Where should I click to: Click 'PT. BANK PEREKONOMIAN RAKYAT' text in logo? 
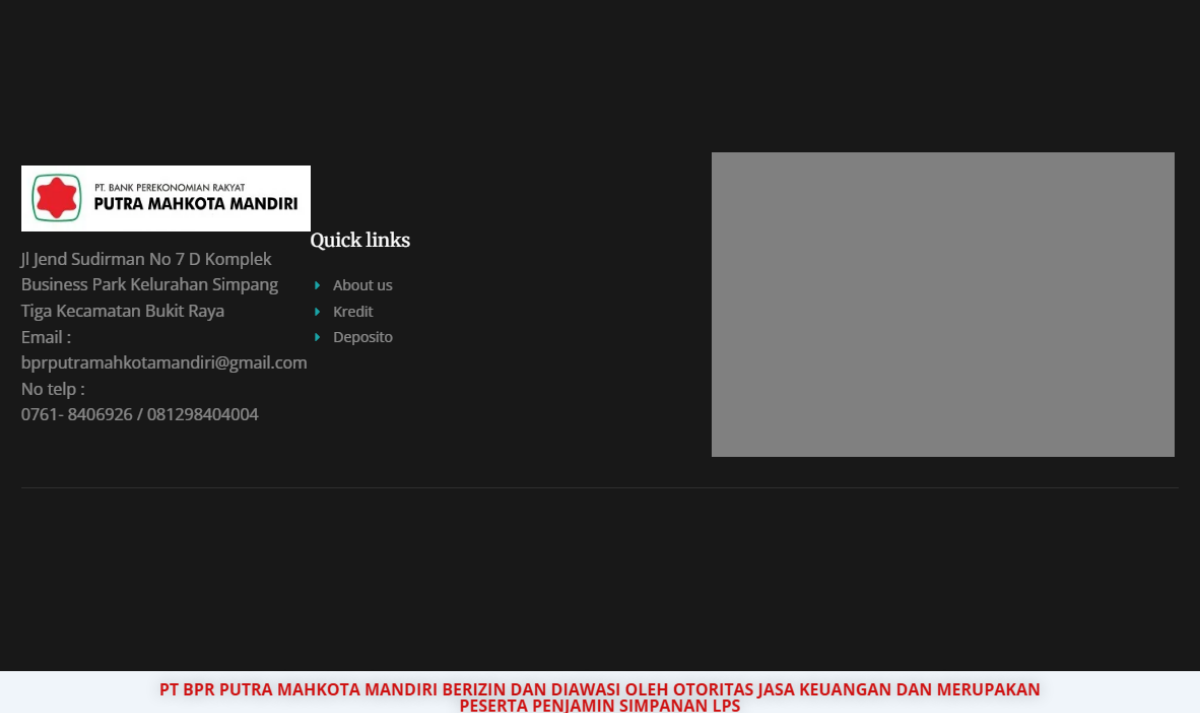(x=169, y=187)
